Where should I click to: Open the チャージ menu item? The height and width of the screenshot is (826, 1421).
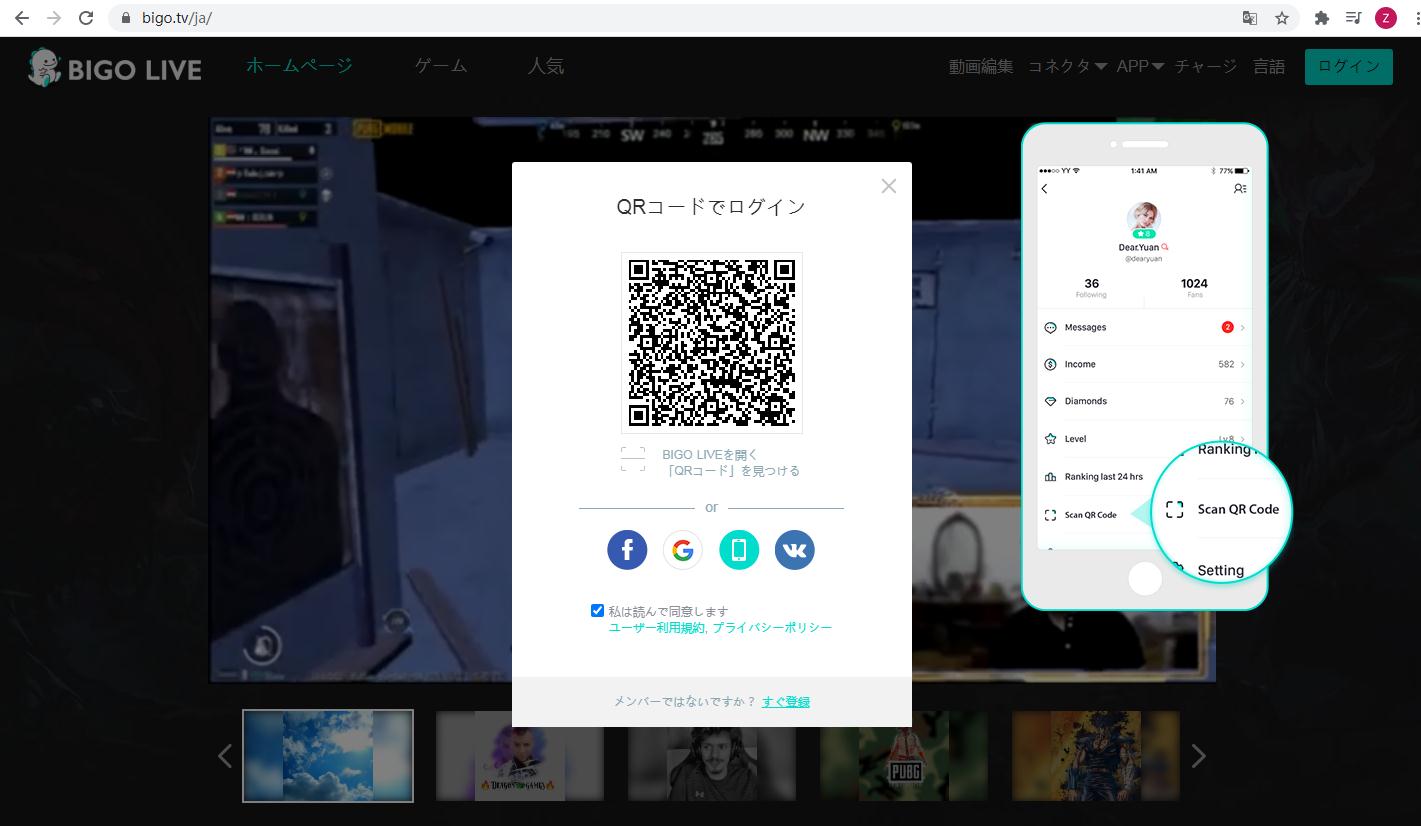[x=1206, y=66]
